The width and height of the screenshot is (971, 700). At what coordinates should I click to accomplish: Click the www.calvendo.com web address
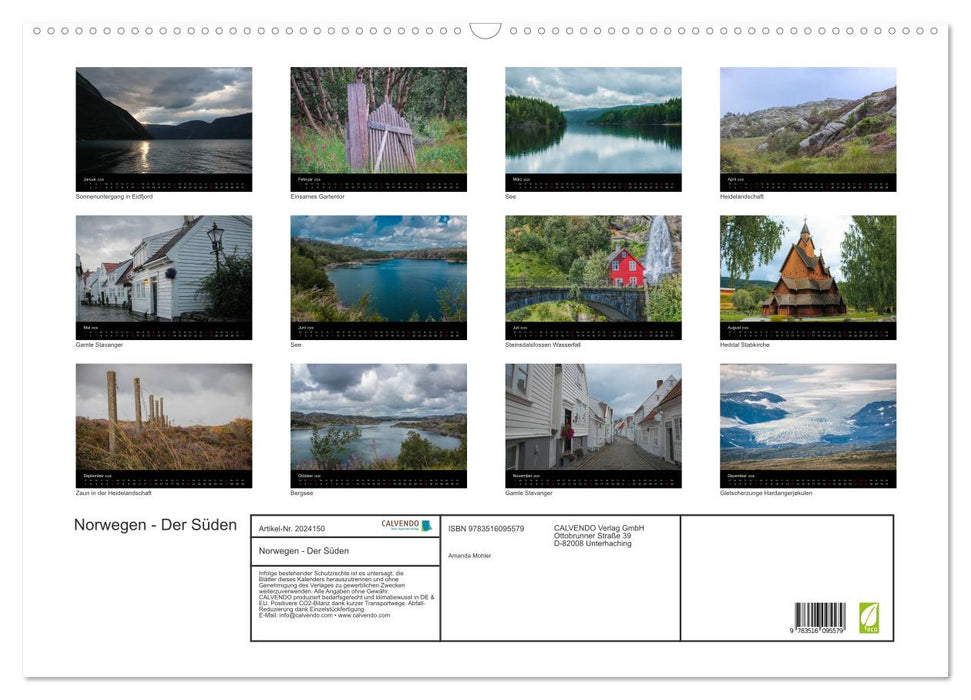tap(362, 616)
